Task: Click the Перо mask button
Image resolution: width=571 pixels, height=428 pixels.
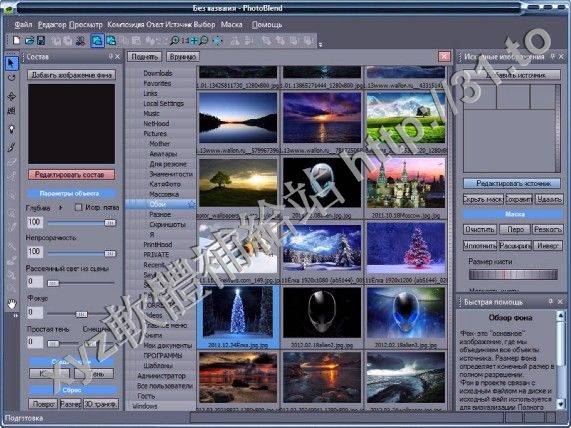Action: 515,229
